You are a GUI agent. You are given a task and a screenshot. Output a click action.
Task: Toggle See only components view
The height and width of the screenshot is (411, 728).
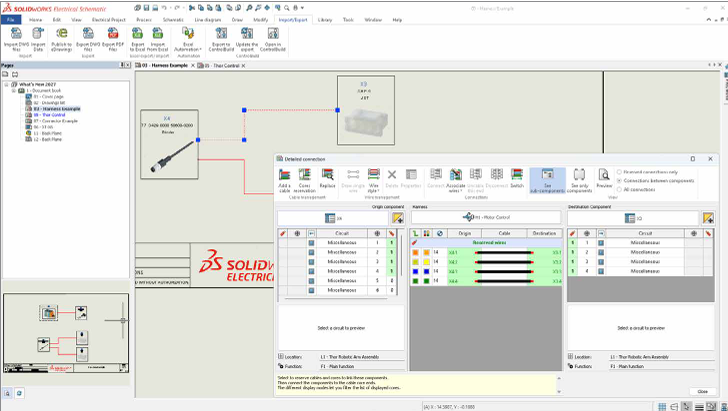pyautogui.click(x=579, y=180)
